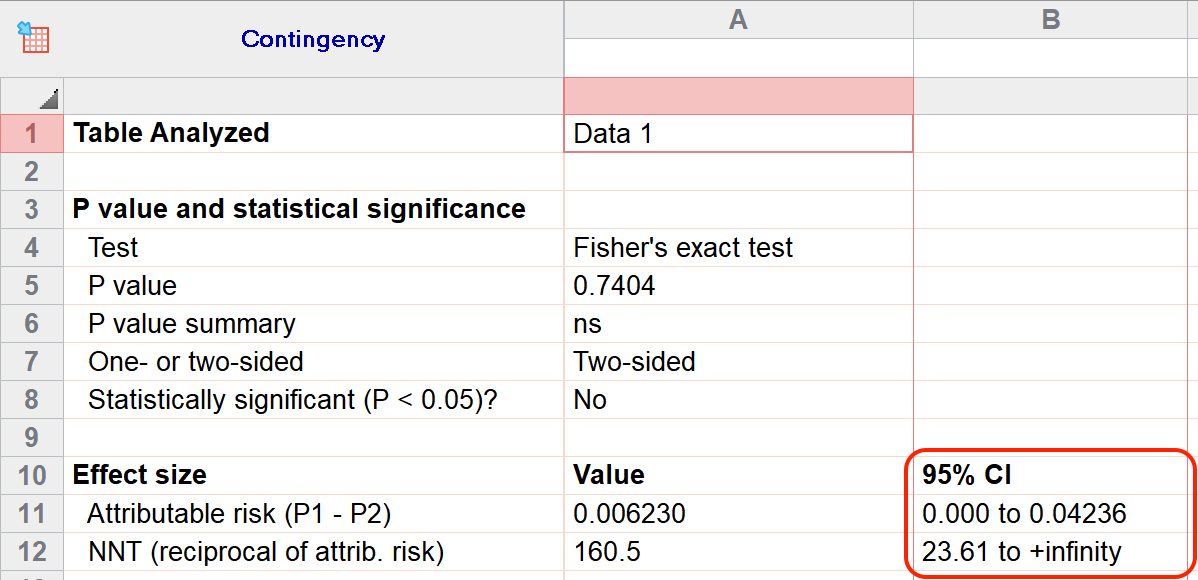
Task: Click the 0.000 to 0.04236 interval cell
Action: click(1050, 513)
